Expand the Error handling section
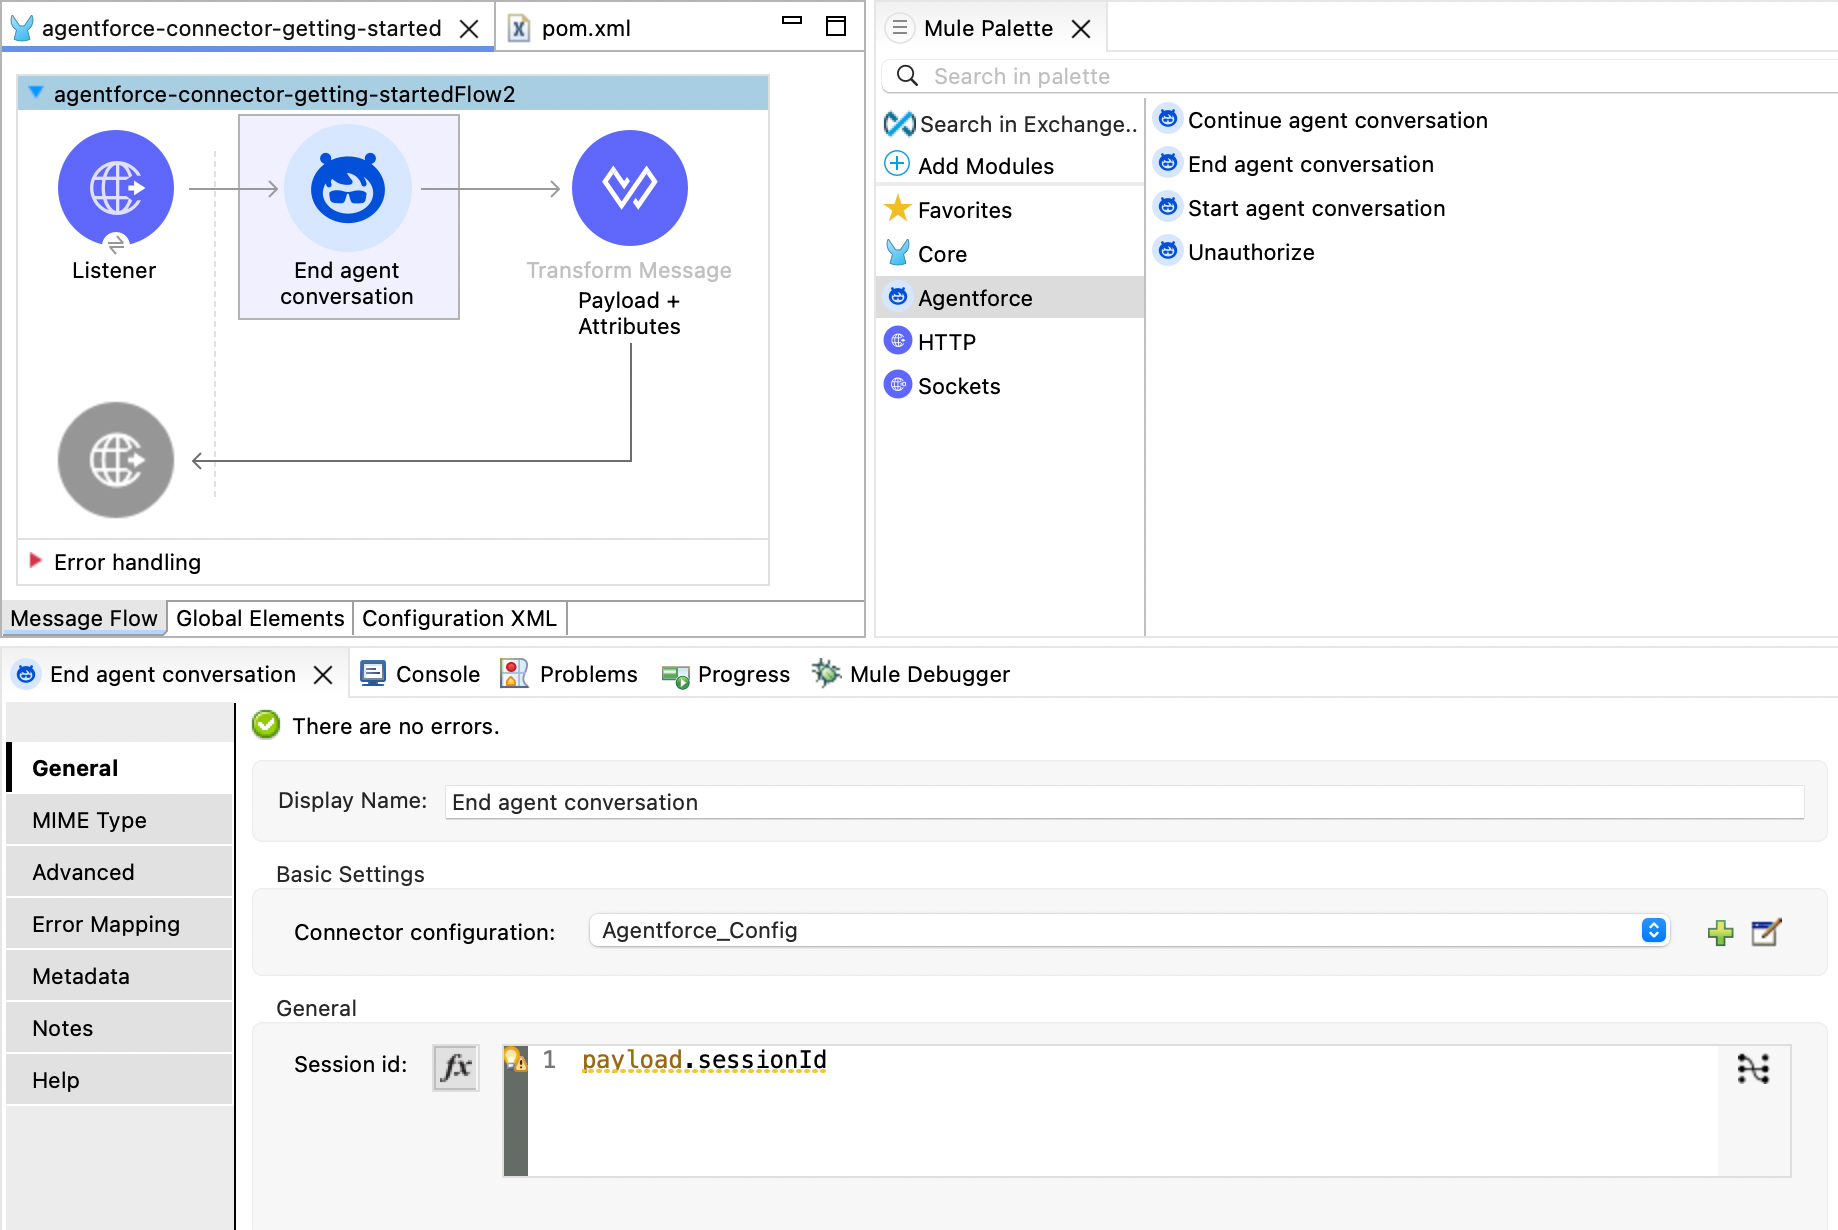 36,560
